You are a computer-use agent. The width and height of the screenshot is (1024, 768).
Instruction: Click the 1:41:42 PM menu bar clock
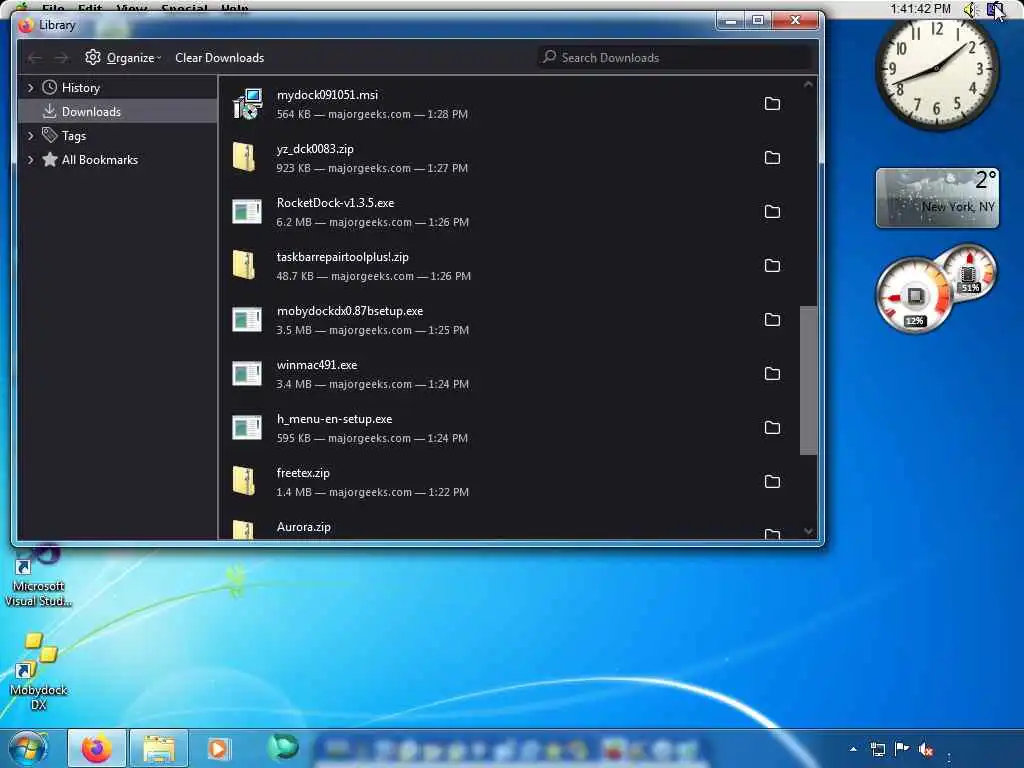tap(920, 8)
